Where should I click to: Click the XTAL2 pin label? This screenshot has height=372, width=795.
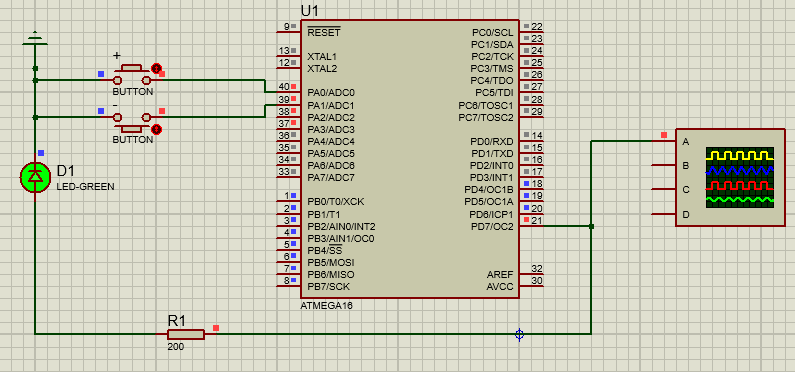(x=322, y=68)
